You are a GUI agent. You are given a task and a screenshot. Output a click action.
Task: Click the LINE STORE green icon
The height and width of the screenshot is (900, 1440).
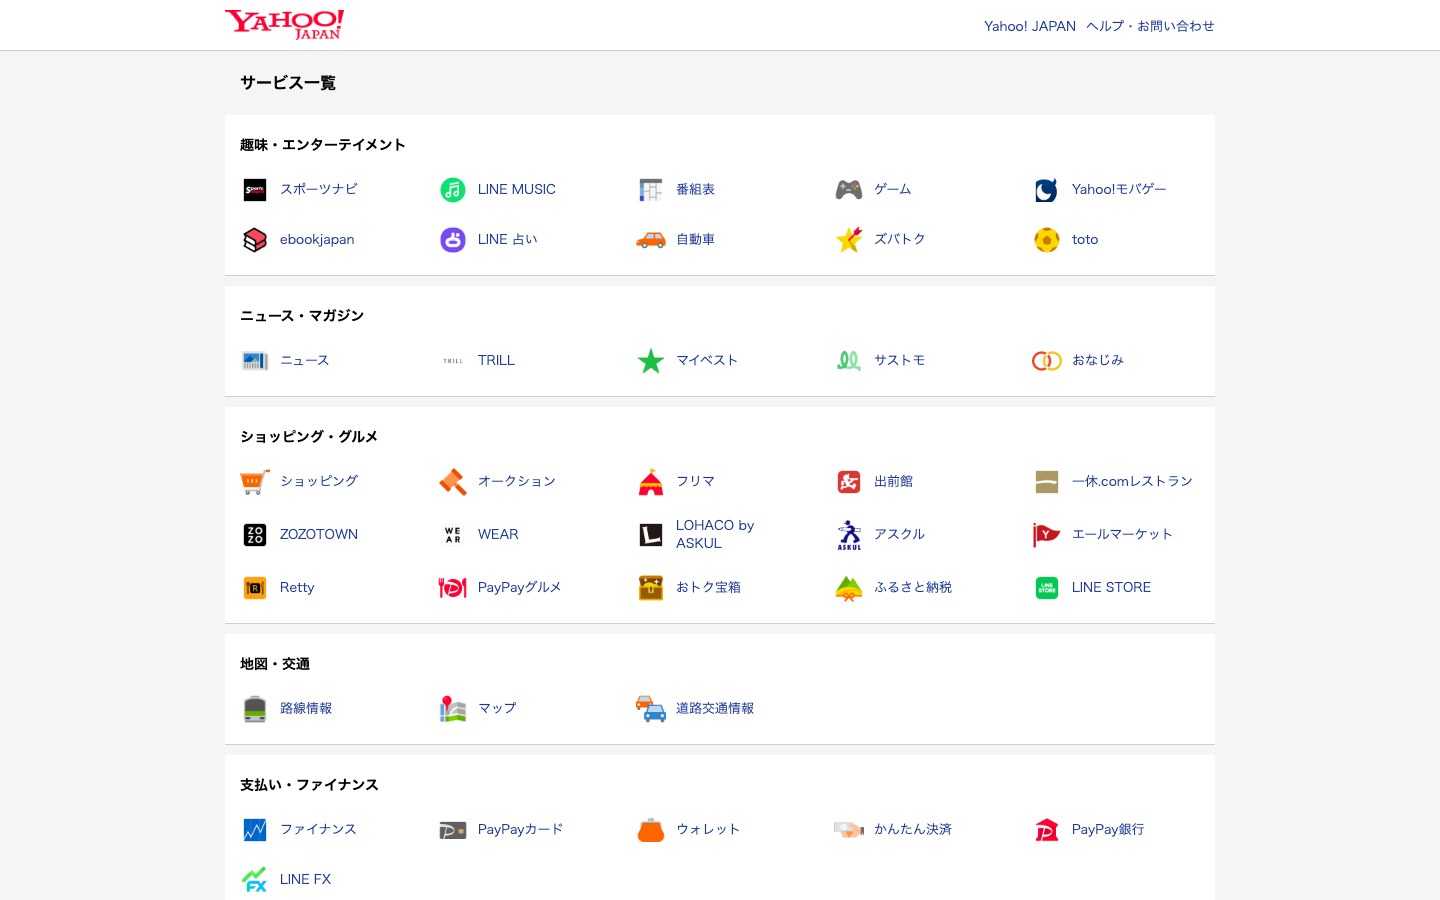pyautogui.click(x=1047, y=588)
